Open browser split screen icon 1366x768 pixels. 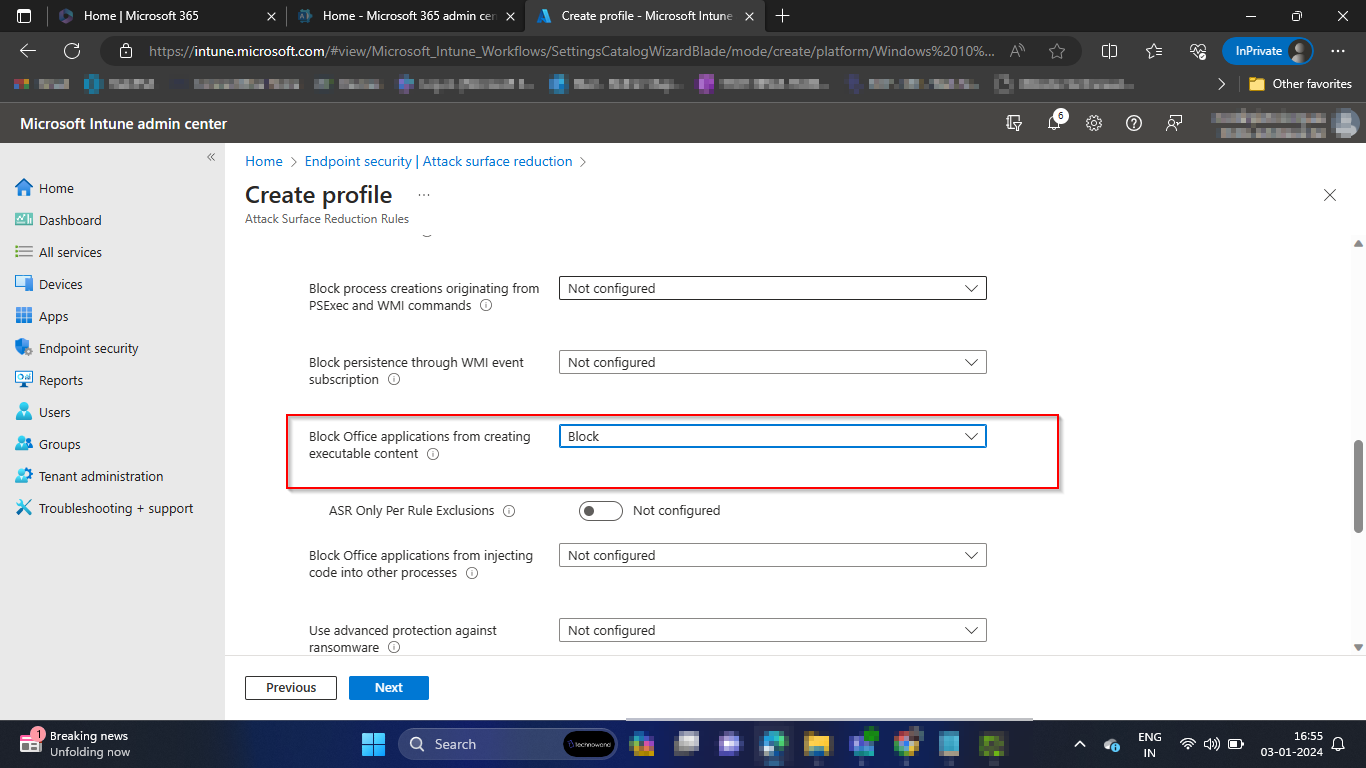[x=1109, y=51]
